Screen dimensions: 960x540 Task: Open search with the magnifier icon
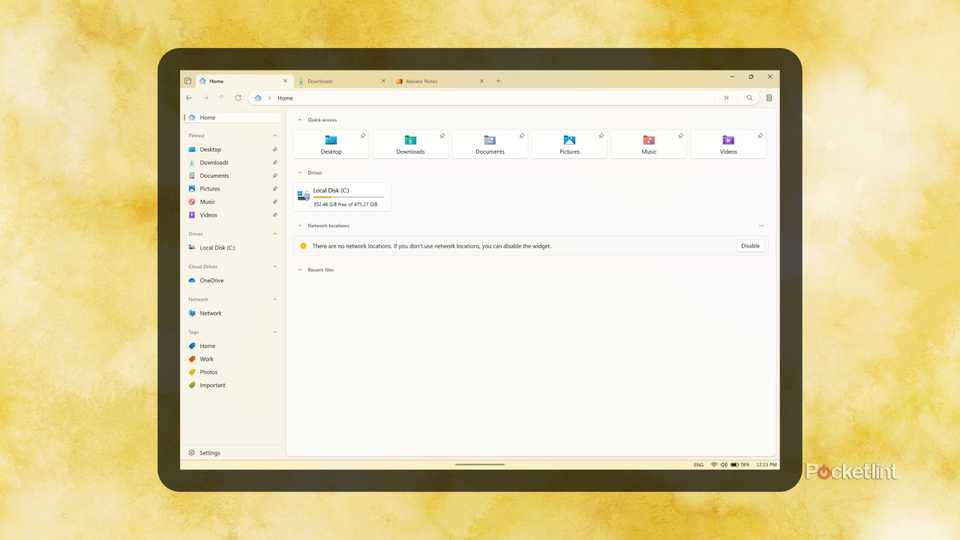(x=749, y=98)
